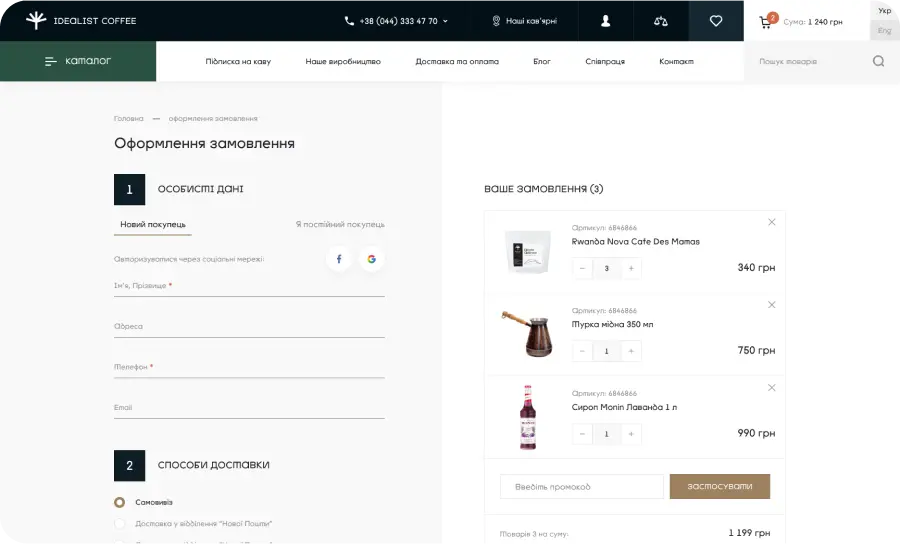The height and width of the screenshot is (544, 900).
Task: Click the search magnifier icon
Action: (878, 61)
